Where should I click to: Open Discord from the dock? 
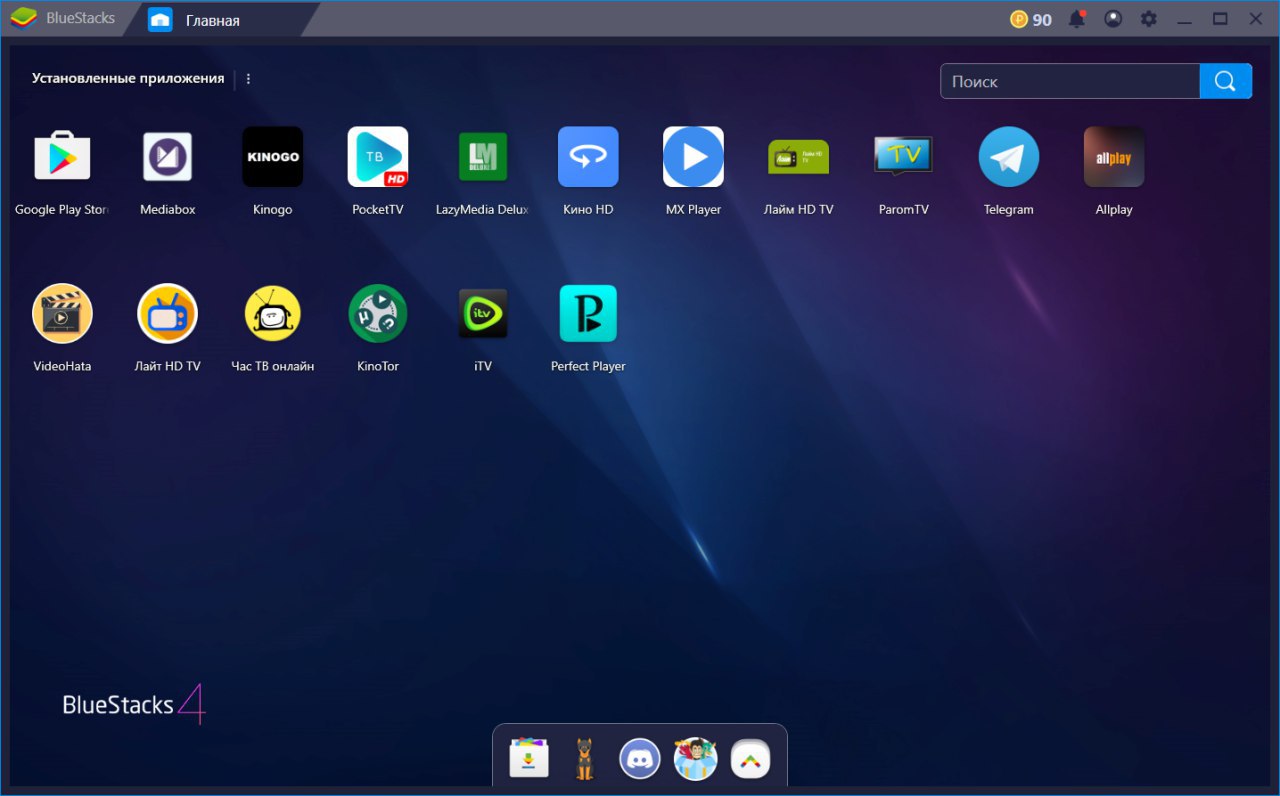[x=640, y=759]
